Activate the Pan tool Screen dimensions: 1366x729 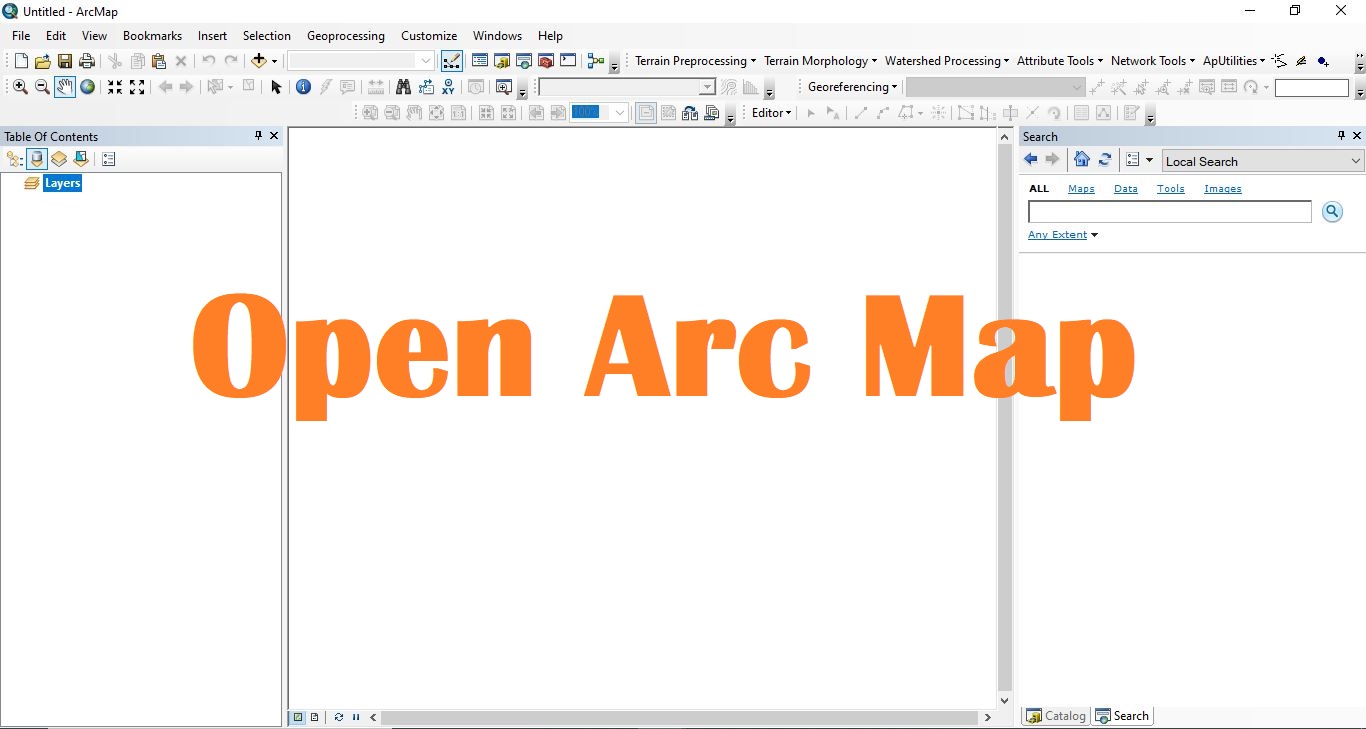click(x=64, y=87)
